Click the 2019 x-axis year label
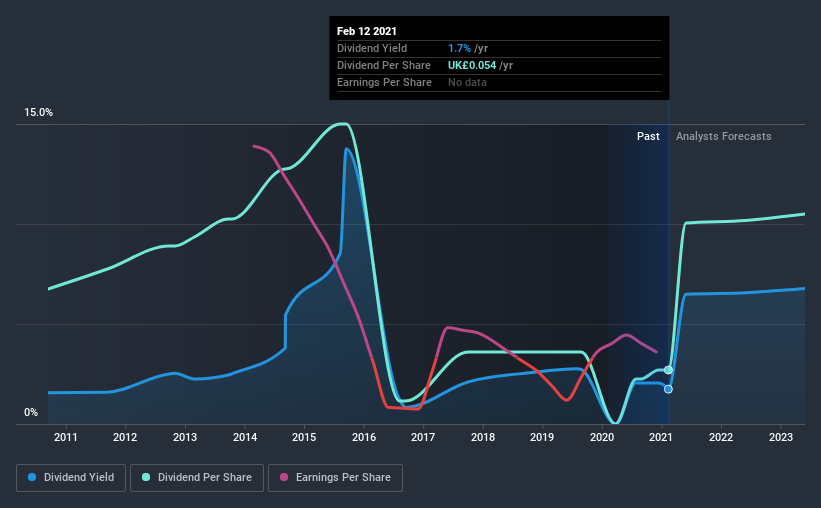The image size is (821, 508). 542,437
